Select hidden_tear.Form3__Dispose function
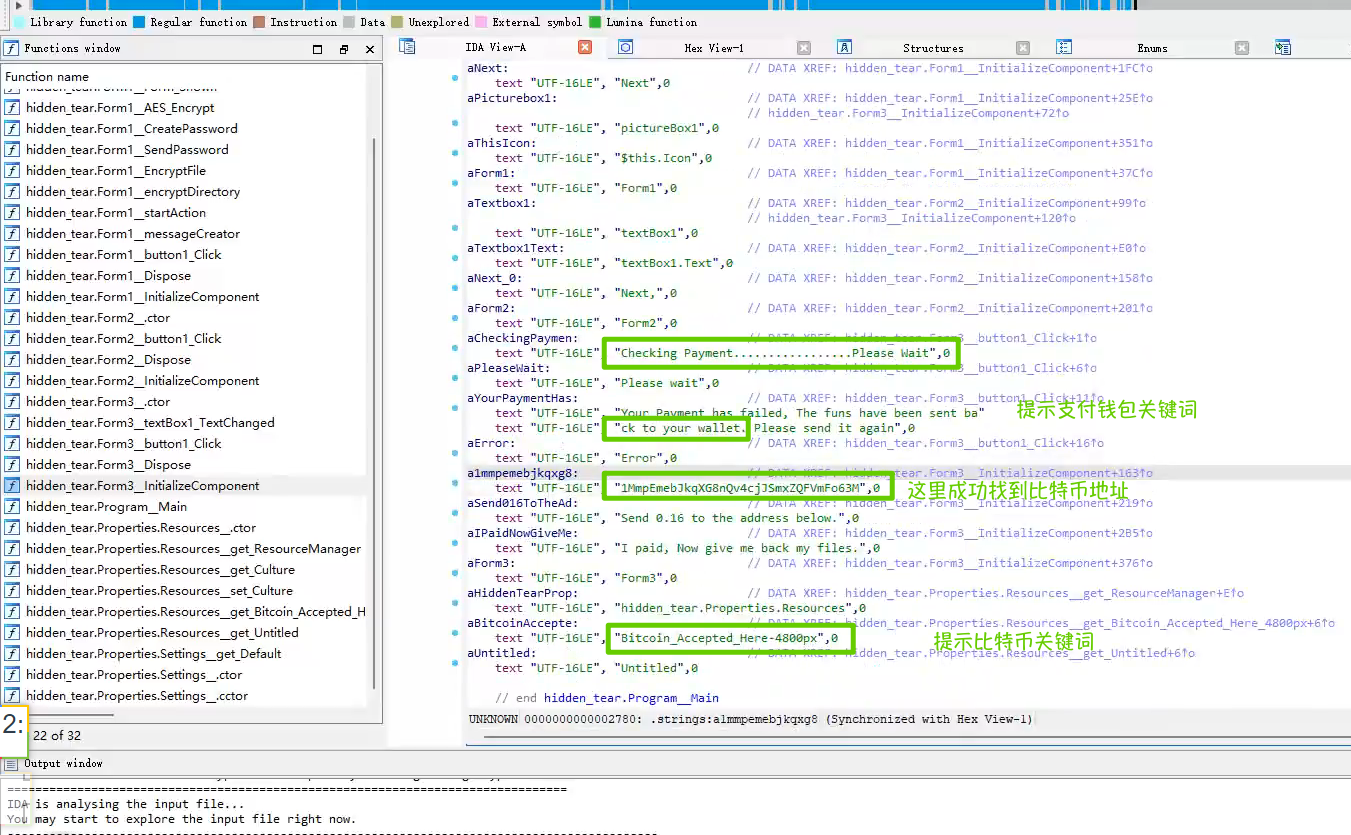The height and width of the screenshot is (835, 1351). [108, 464]
